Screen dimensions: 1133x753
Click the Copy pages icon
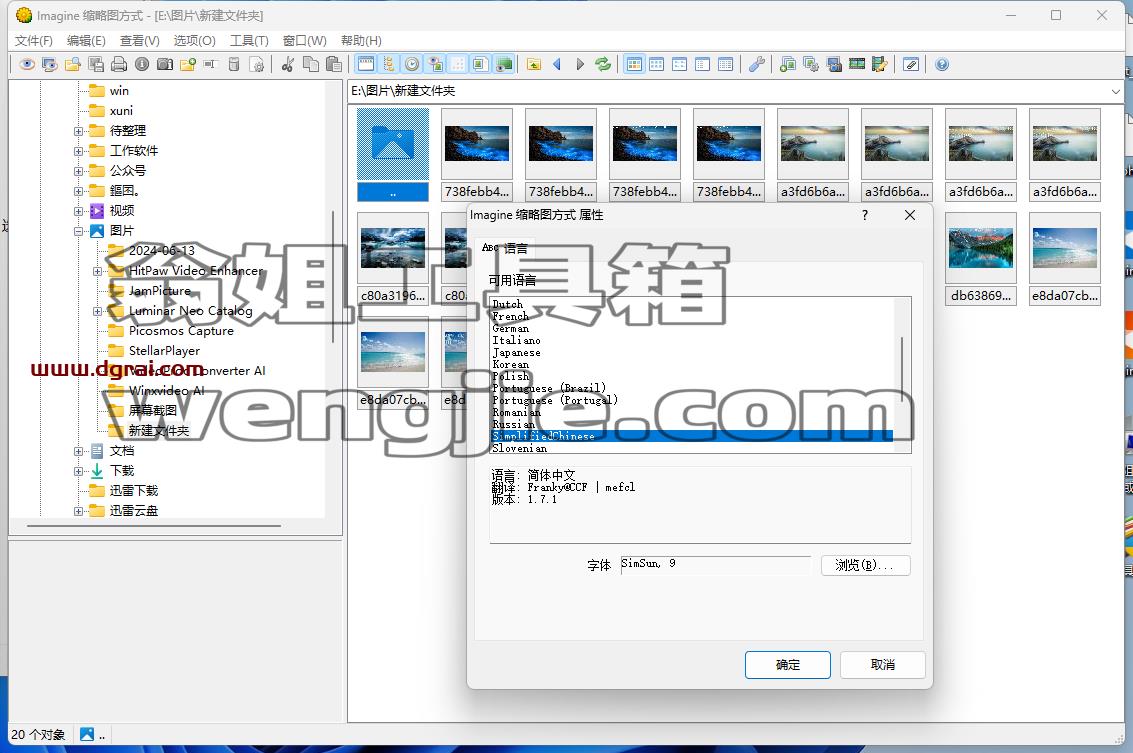pyautogui.click(x=311, y=64)
